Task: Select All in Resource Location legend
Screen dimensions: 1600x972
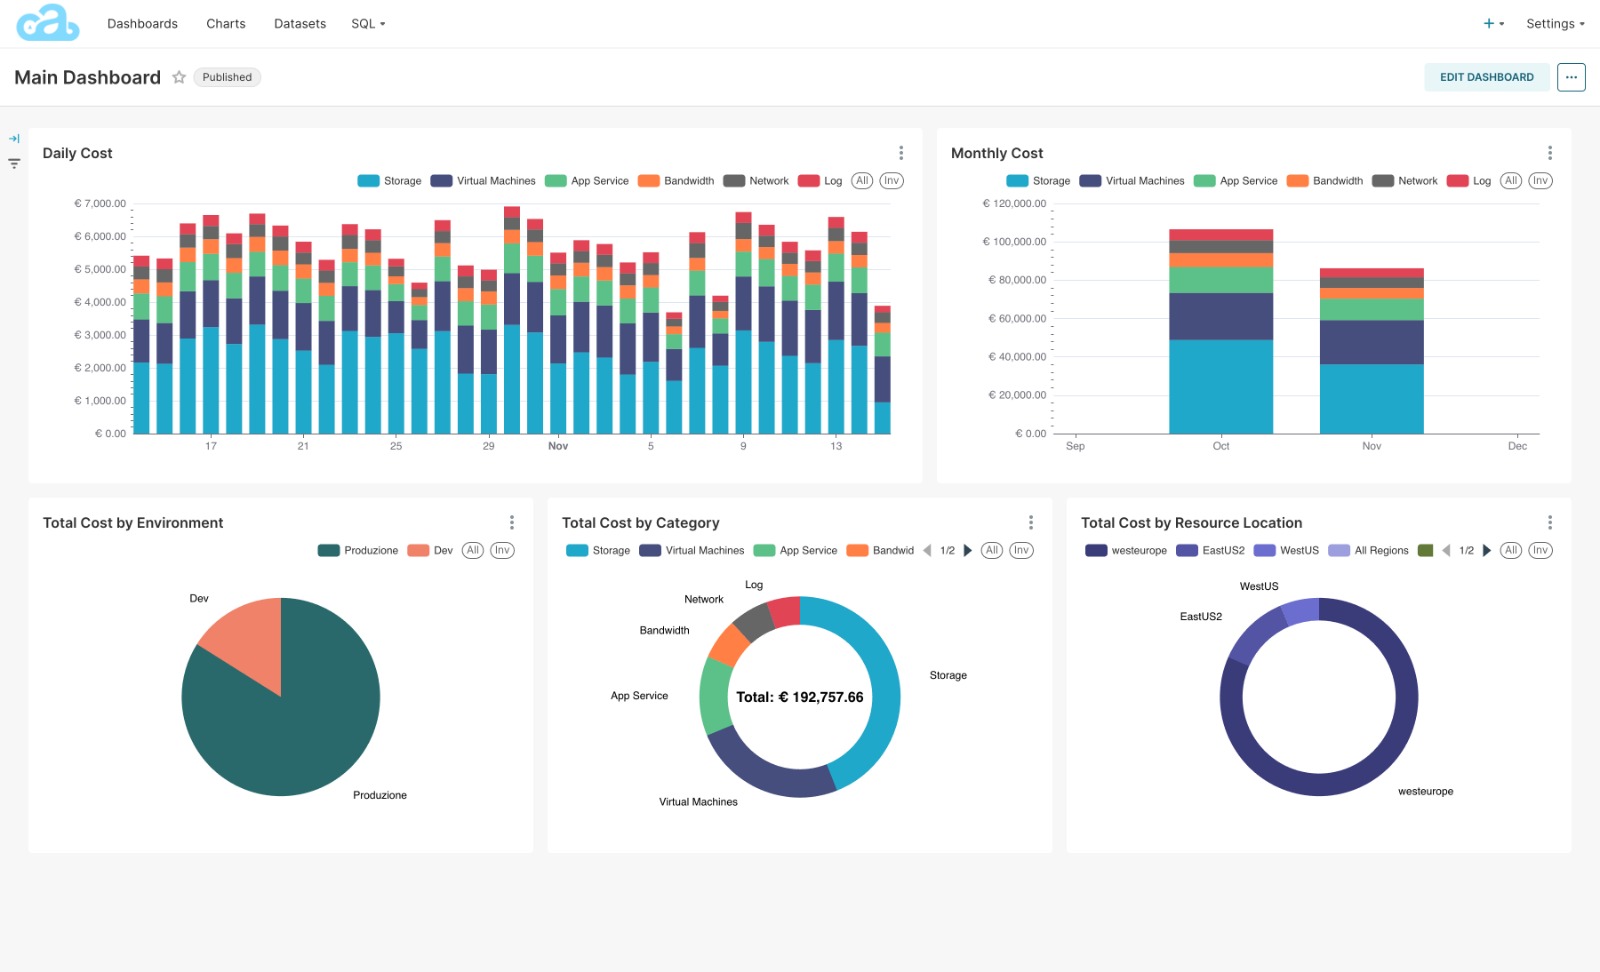Action: coord(1511,551)
